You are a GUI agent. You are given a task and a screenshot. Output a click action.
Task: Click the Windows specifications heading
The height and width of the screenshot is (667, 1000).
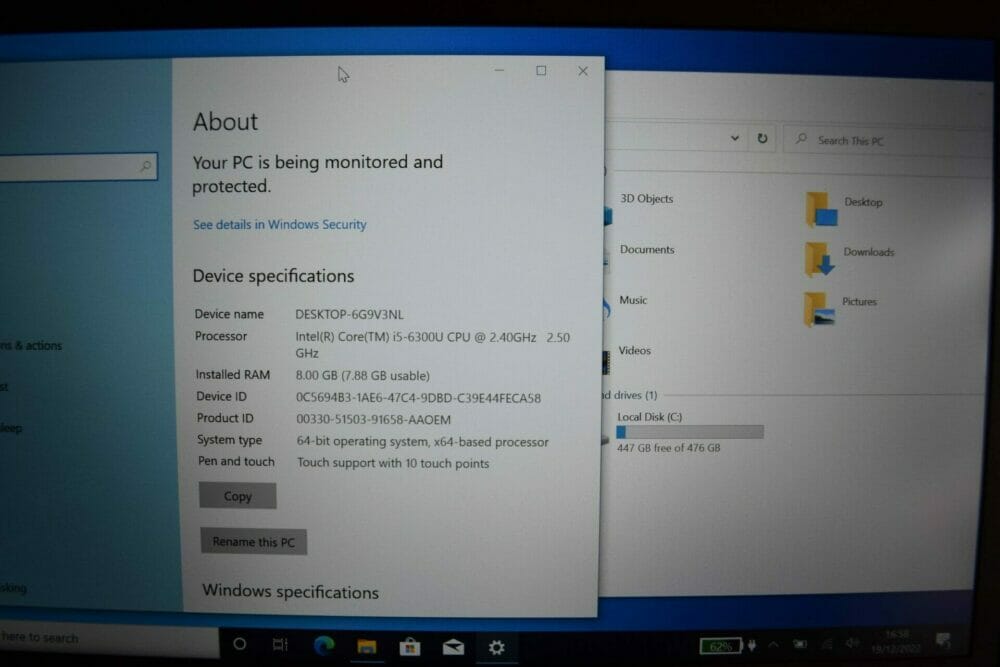click(x=290, y=592)
